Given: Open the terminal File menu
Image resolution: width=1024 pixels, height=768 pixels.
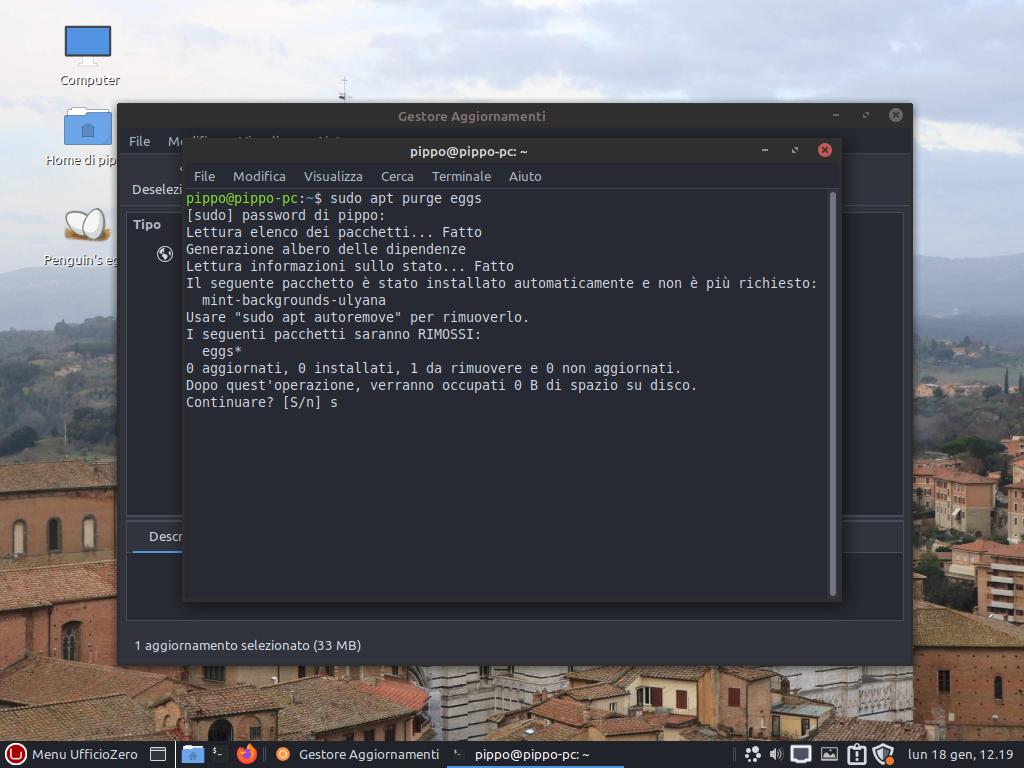Looking at the screenshot, I should 204,176.
